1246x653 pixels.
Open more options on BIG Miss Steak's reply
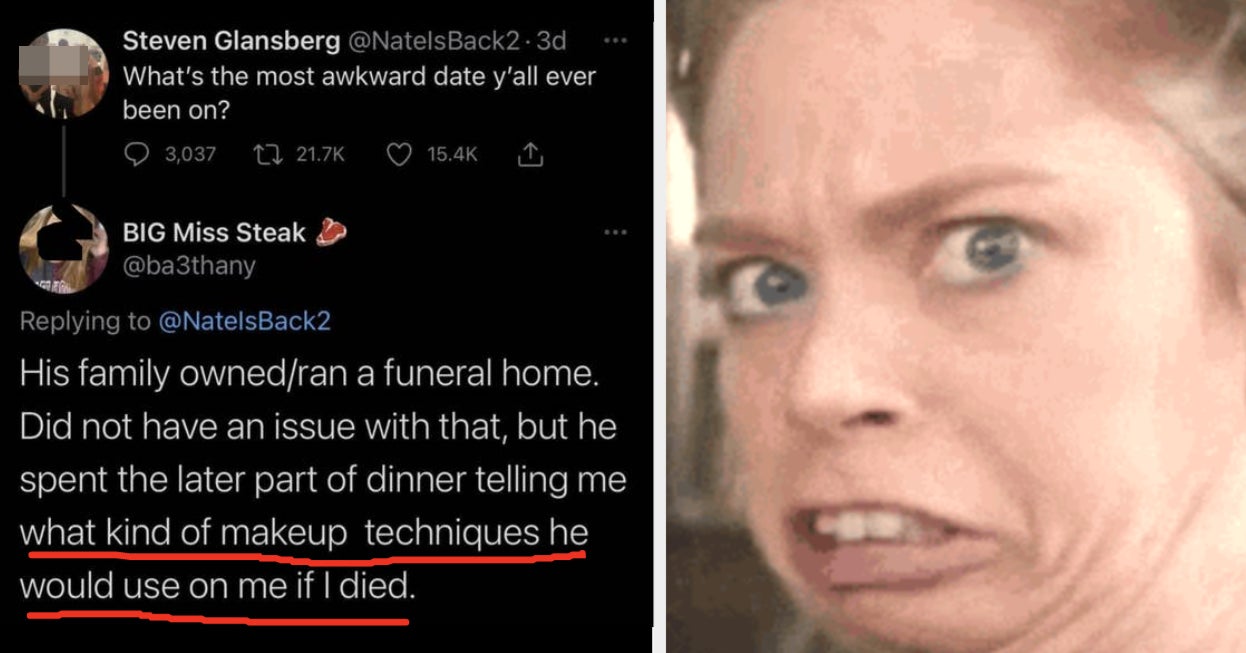[615, 233]
